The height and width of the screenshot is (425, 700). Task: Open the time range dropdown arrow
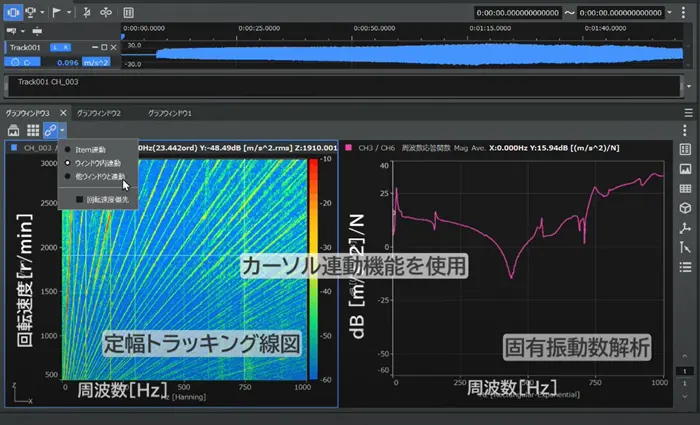point(667,13)
